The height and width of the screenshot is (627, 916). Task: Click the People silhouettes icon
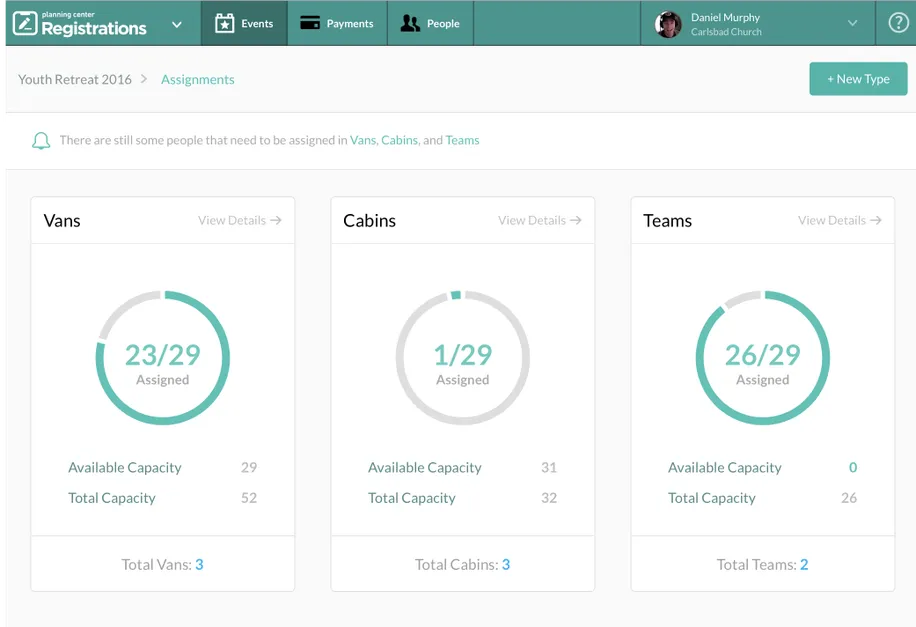pyautogui.click(x=410, y=23)
